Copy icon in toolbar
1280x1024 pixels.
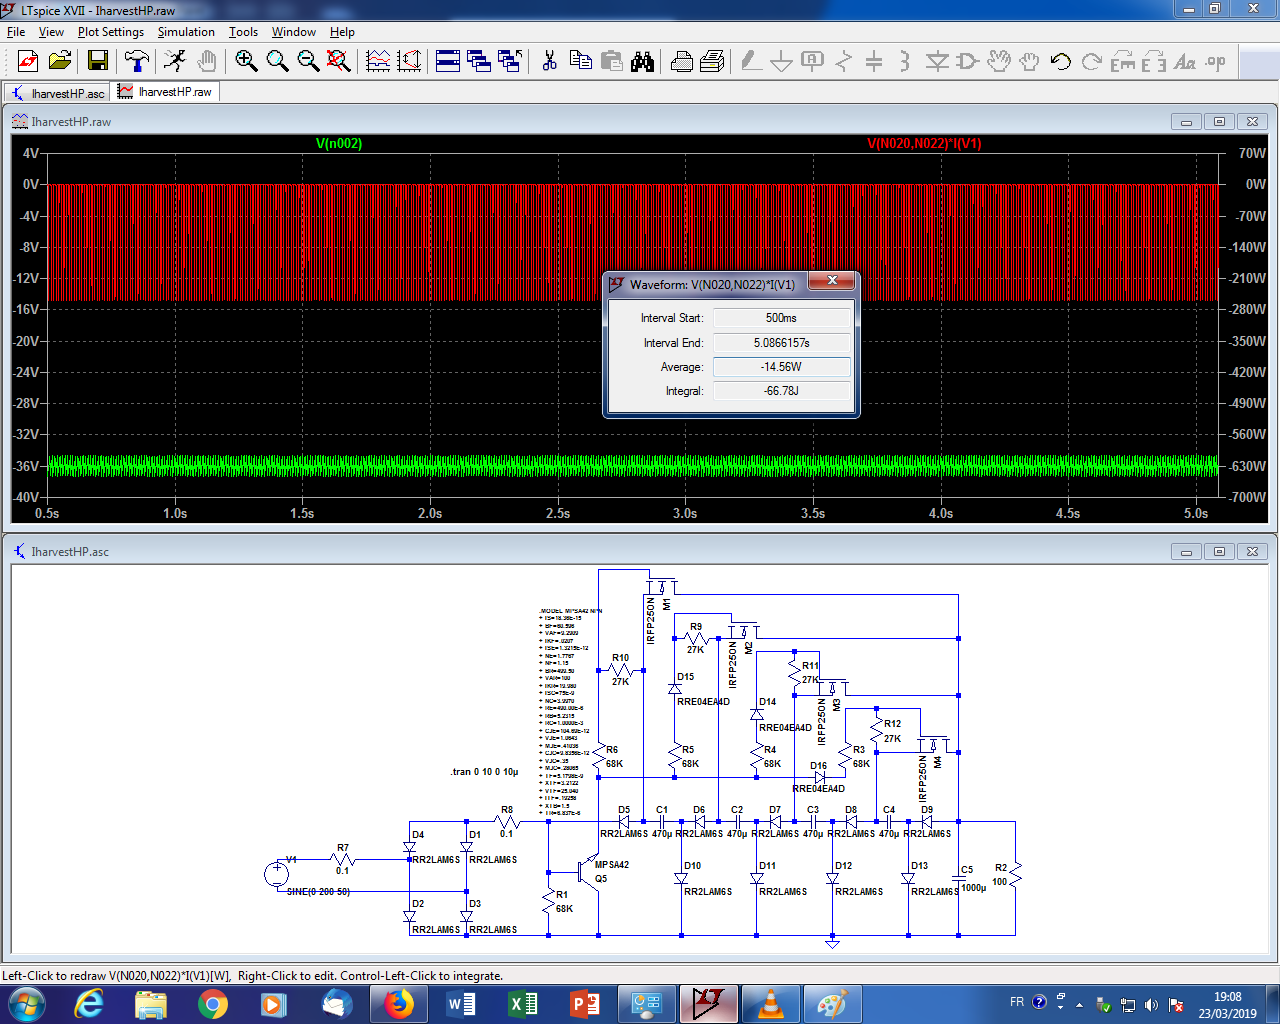pos(580,62)
